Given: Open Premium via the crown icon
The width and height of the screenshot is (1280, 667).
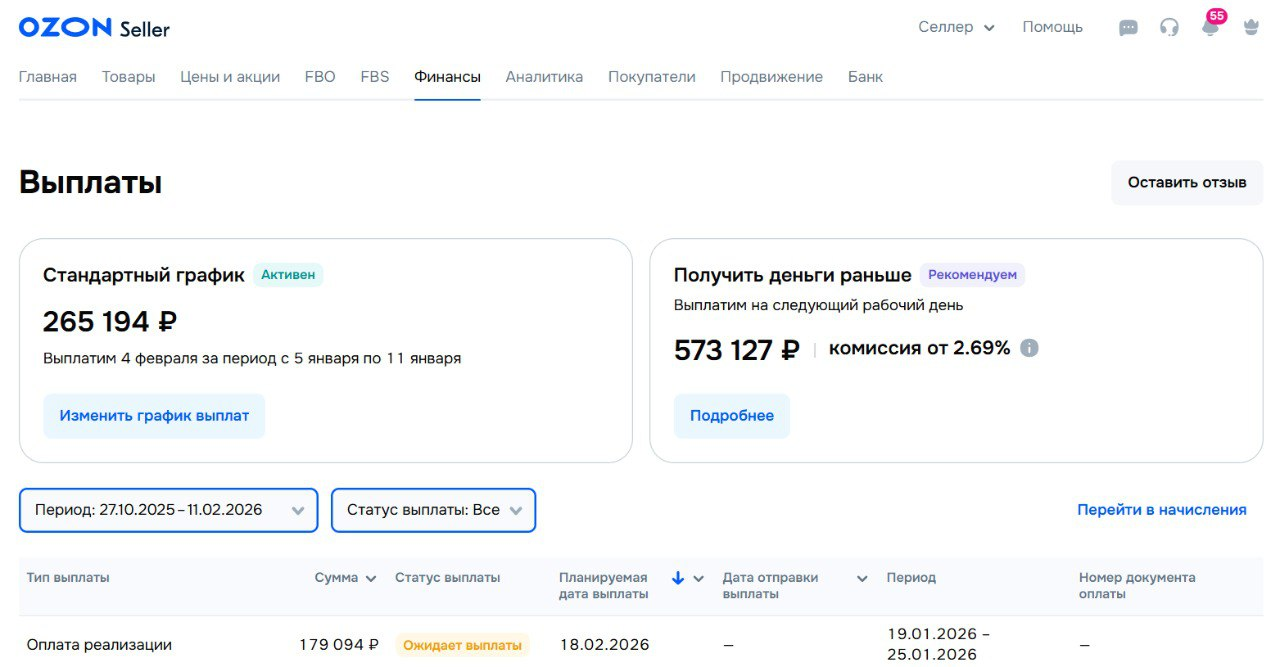Looking at the screenshot, I should tap(1250, 27).
